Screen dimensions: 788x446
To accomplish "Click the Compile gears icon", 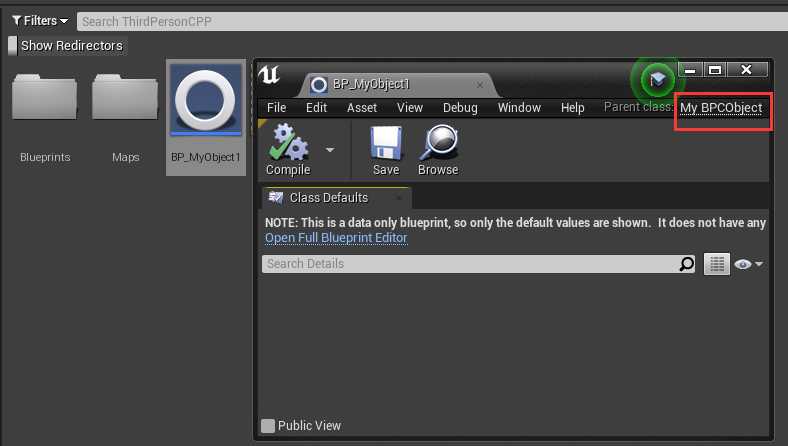I will coord(288,142).
